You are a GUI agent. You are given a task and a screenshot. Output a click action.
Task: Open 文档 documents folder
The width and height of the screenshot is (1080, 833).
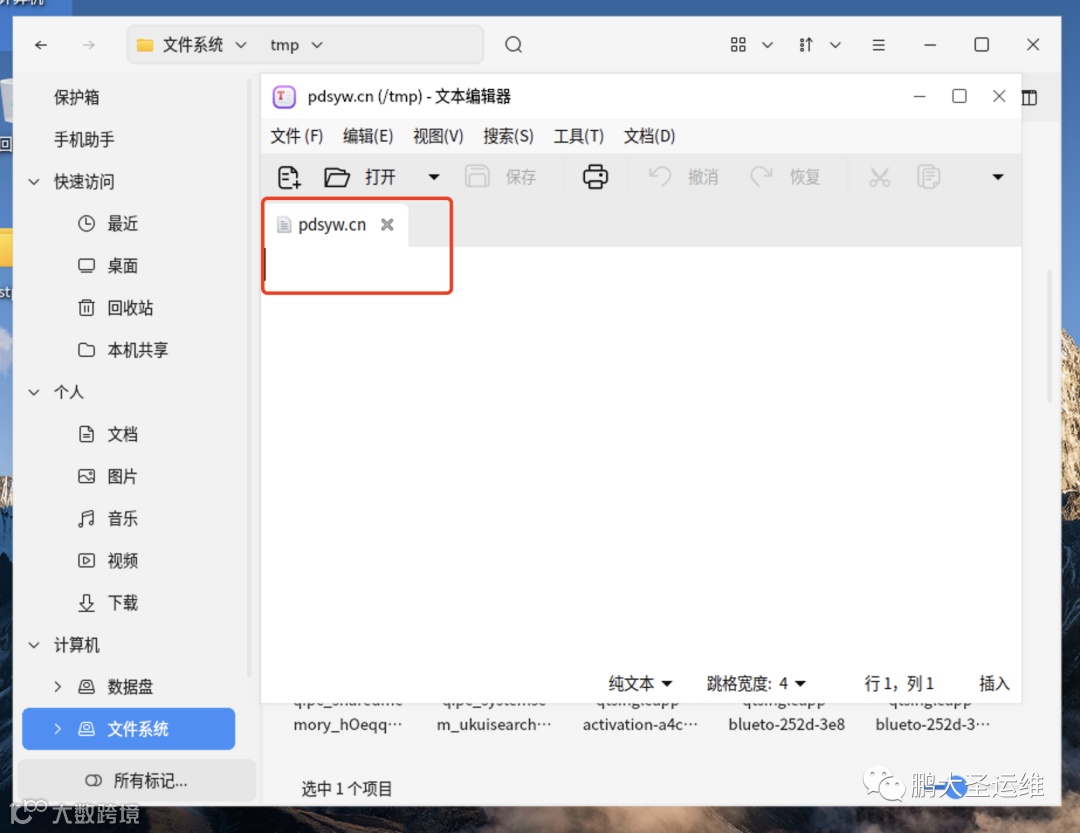click(123, 434)
